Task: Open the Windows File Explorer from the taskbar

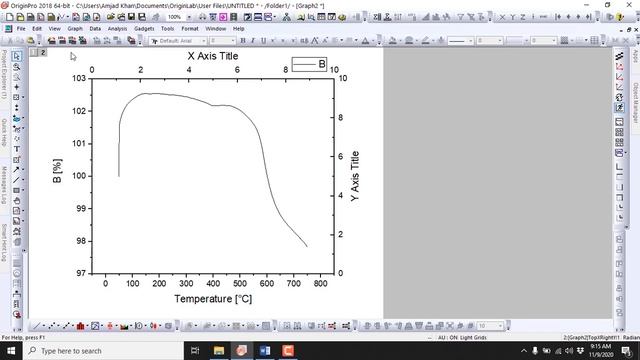Action: click(x=219, y=351)
